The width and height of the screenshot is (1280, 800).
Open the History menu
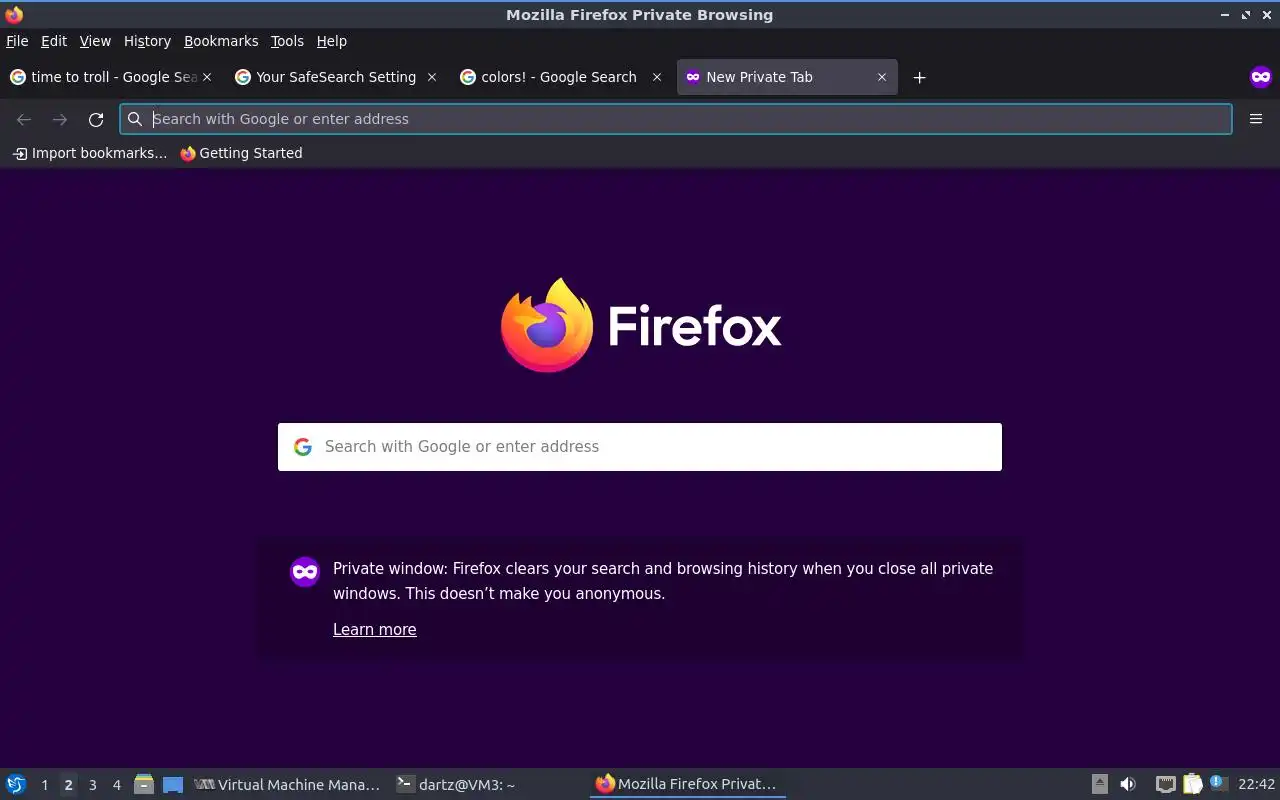pos(147,41)
